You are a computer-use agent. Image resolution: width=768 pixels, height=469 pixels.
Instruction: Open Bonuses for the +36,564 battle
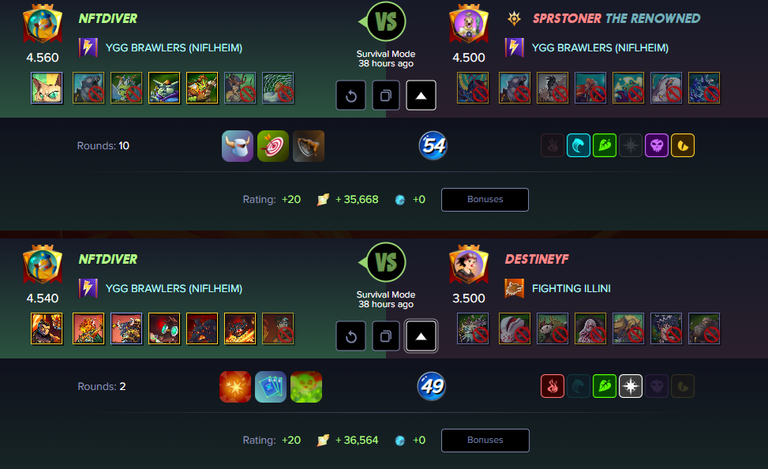pyautogui.click(x=485, y=440)
